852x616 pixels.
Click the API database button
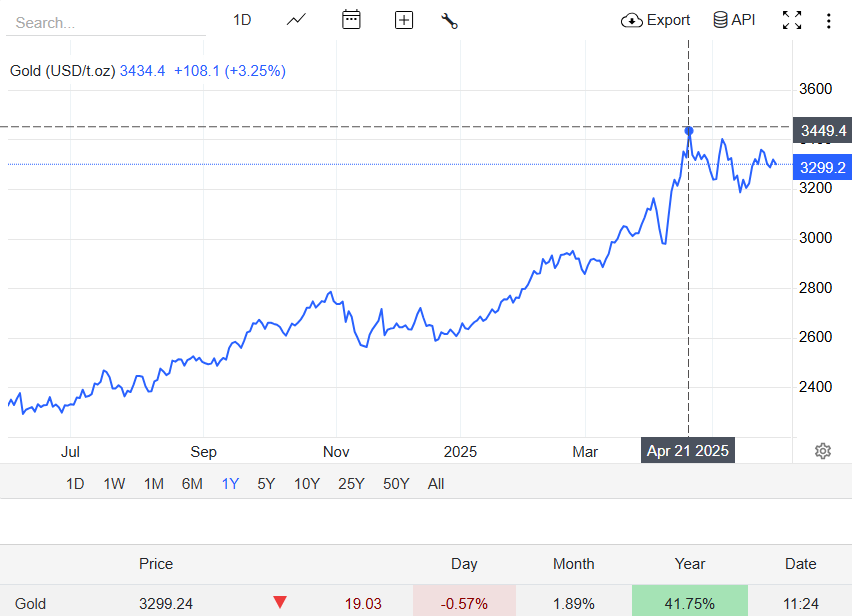(x=734, y=20)
